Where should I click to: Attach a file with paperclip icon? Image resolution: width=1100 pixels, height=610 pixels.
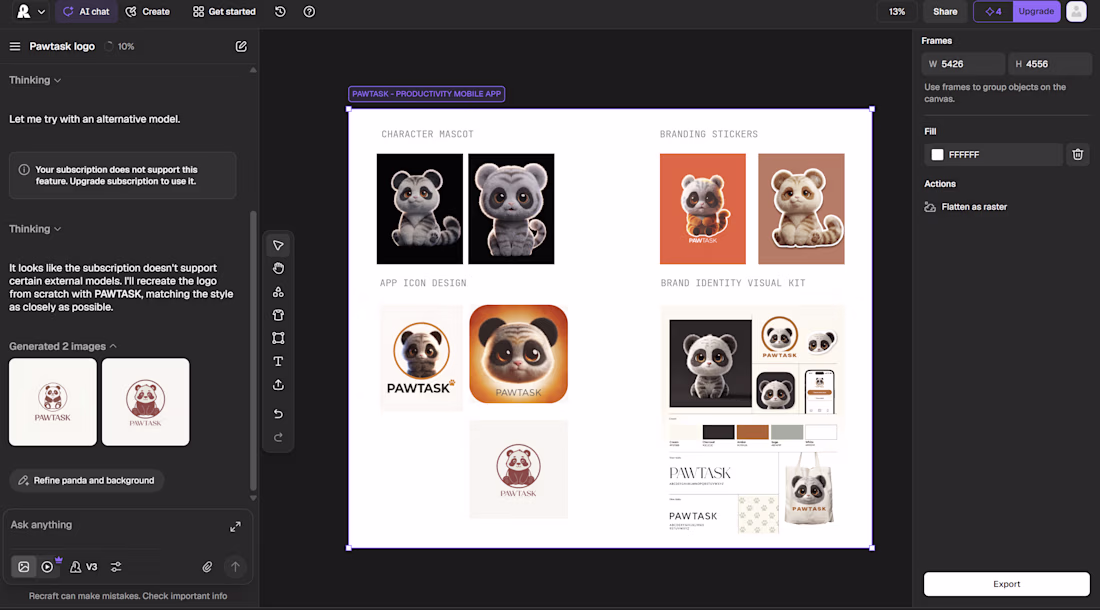pos(207,567)
